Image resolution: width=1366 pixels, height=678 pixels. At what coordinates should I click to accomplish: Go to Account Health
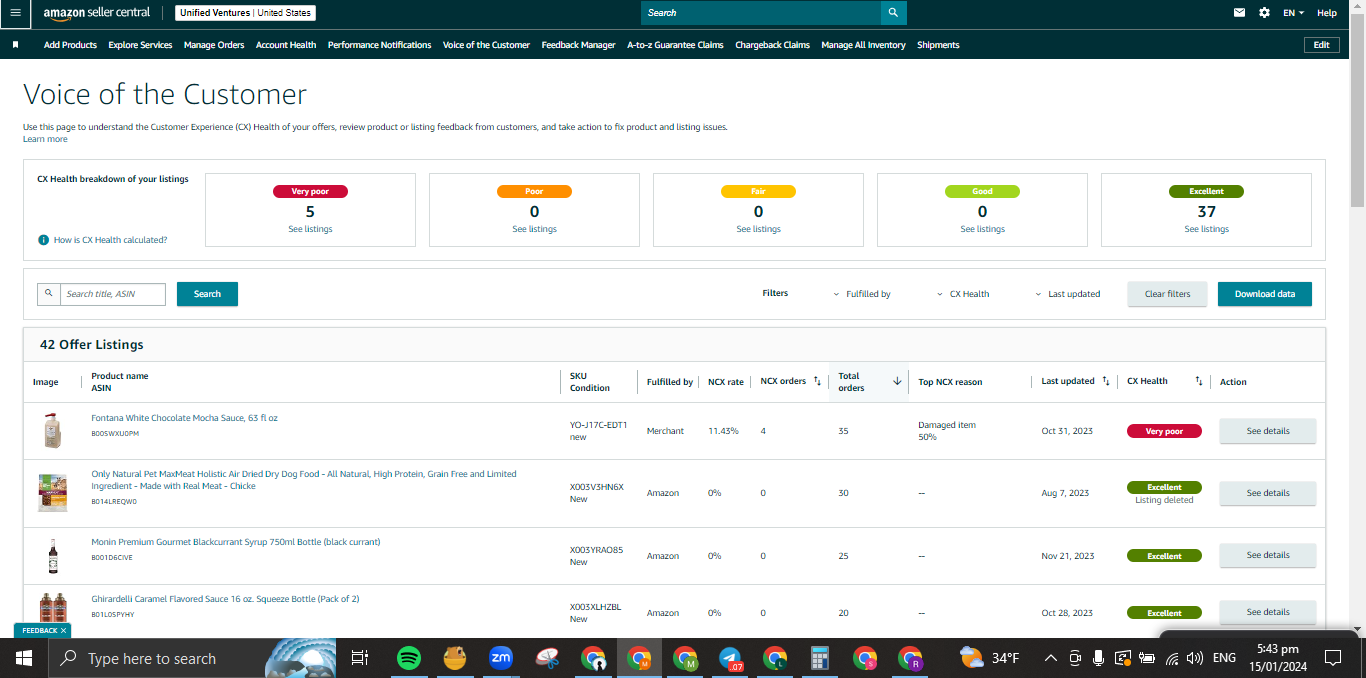pyautogui.click(x=286, y=45)
